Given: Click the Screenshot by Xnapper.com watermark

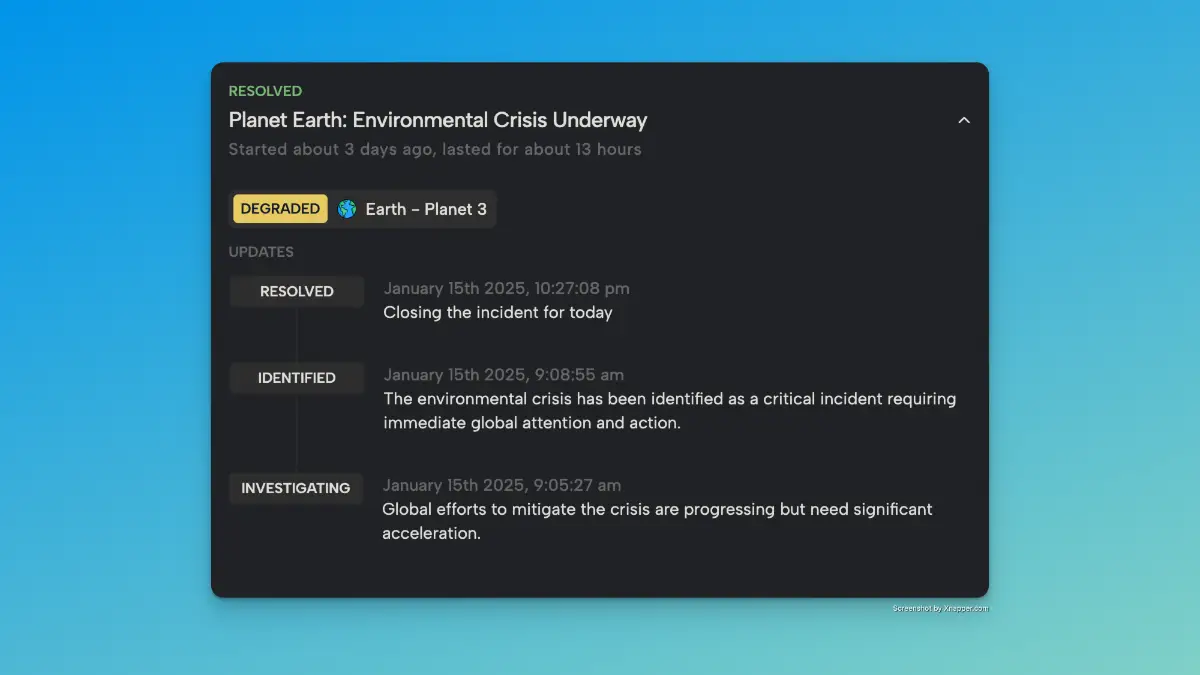Looking at the screenshot, I should click(x=939, y=608).
